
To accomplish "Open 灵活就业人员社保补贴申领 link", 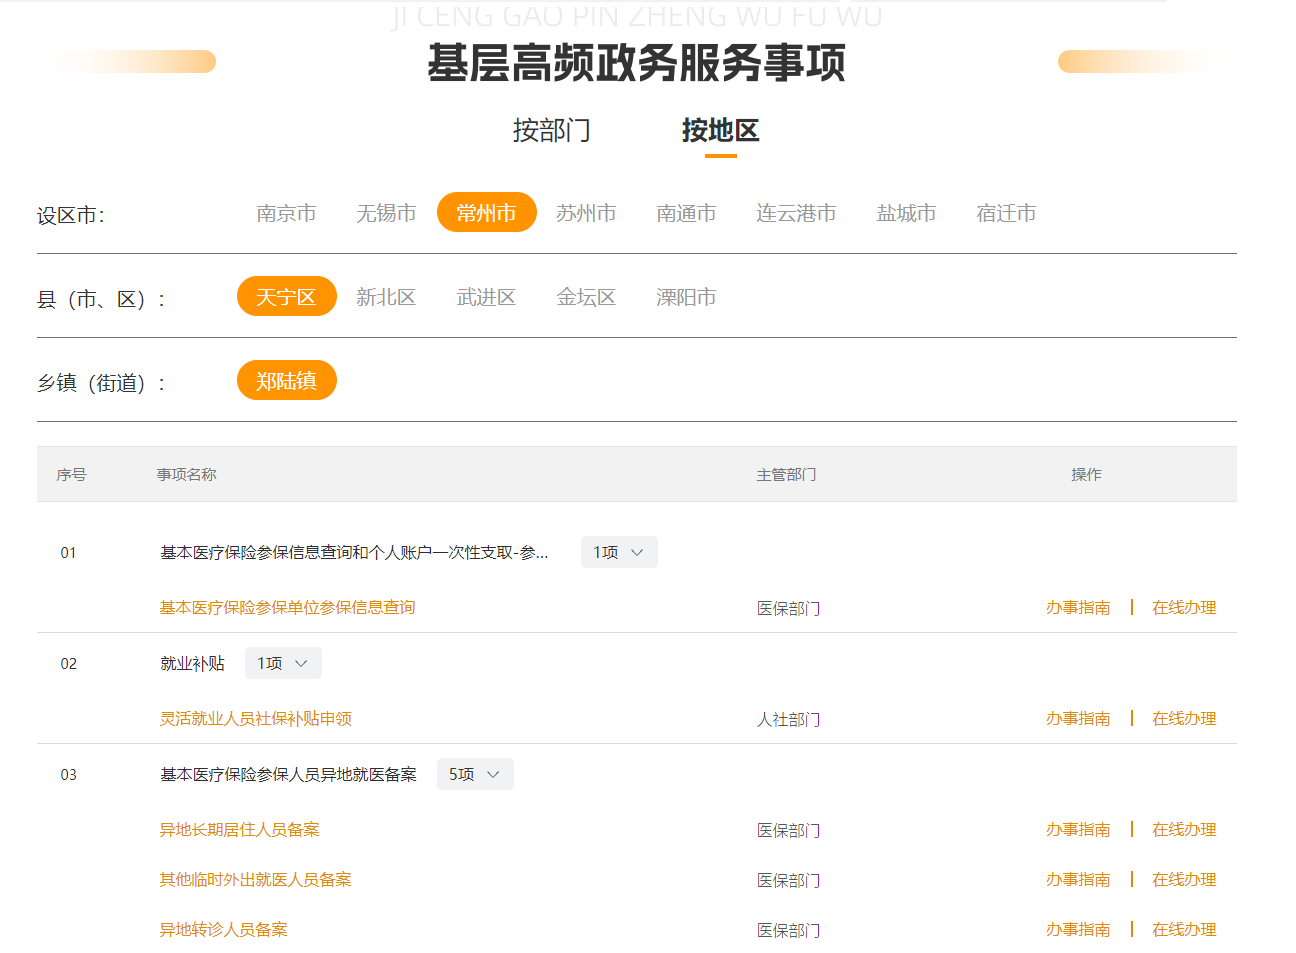I will click(x=255, y=718).
